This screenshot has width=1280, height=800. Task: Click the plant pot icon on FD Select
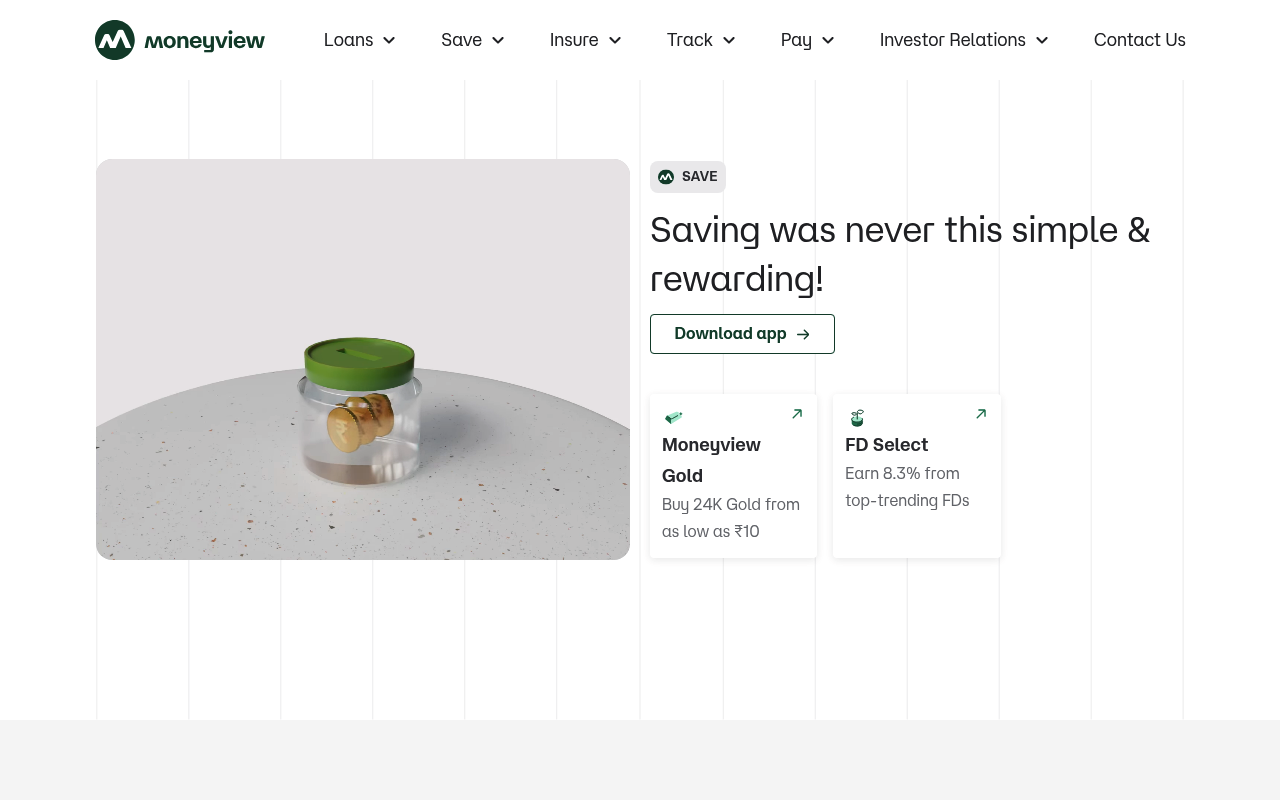(857, 417)
